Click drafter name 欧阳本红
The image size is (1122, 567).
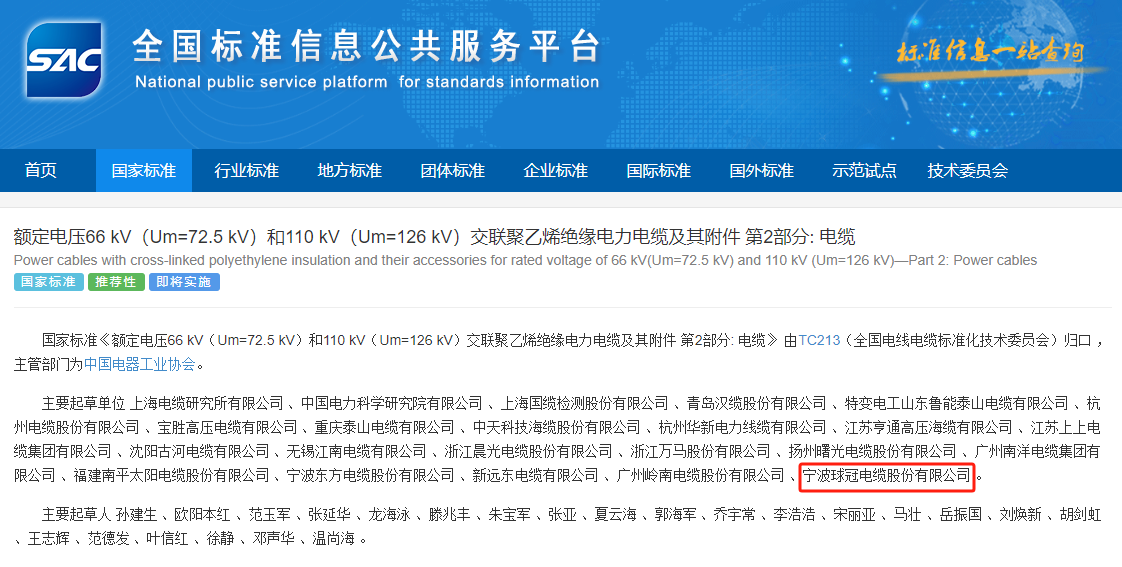(x=203, y=514)
